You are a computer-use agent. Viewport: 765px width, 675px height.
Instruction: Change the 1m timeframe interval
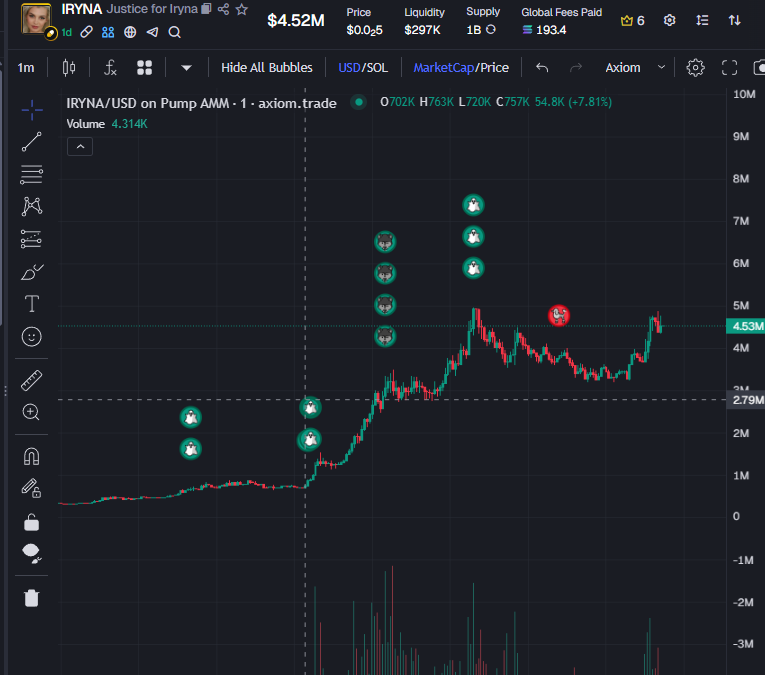point(26,67)
